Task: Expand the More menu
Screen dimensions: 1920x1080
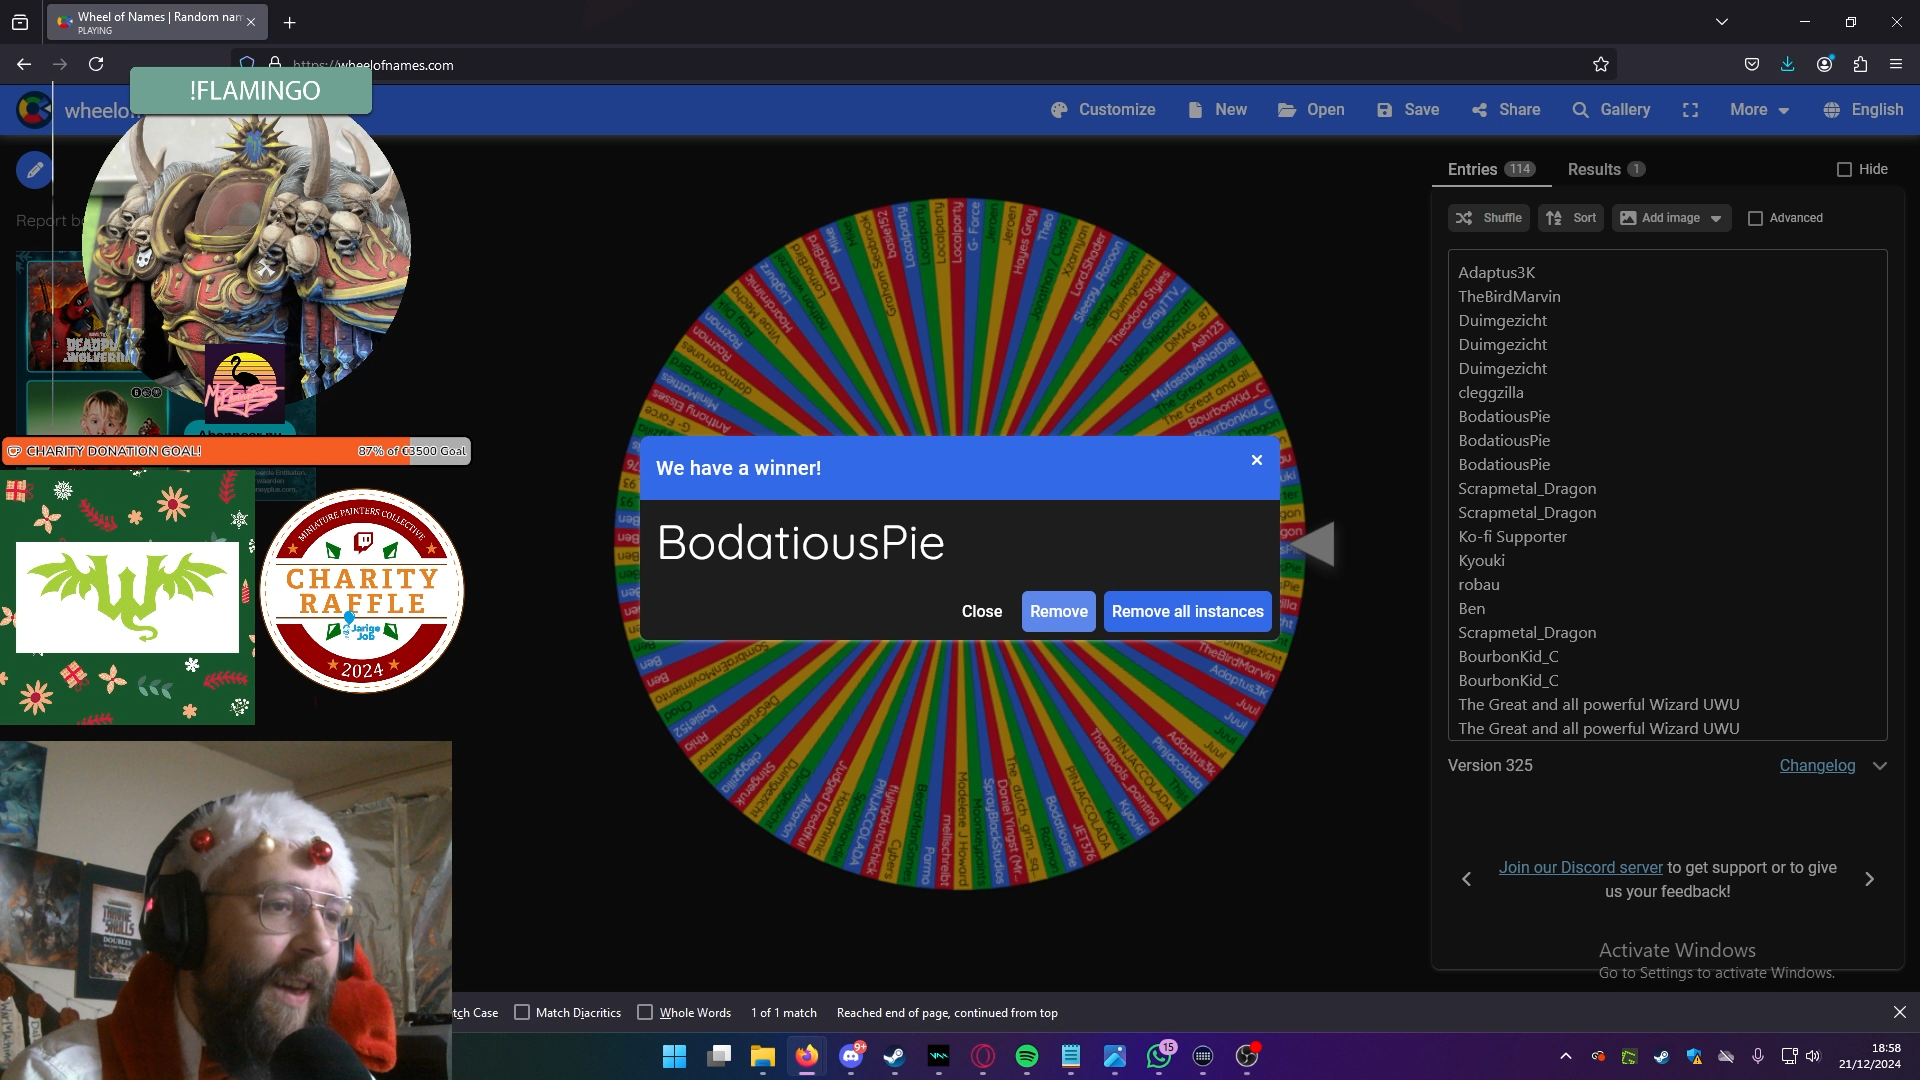Action: click(x=1759, y=110)
